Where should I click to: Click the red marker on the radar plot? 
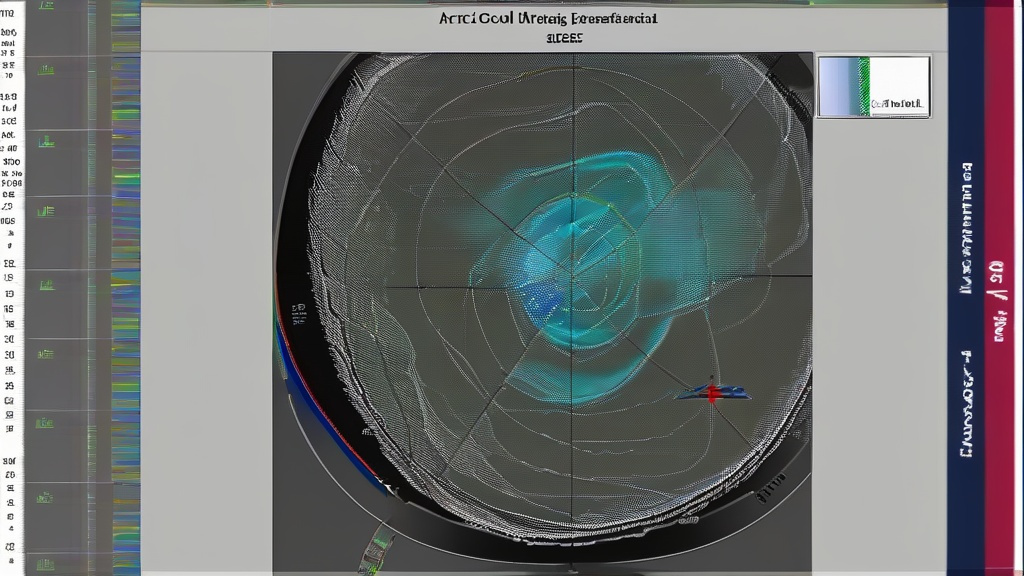711,393
